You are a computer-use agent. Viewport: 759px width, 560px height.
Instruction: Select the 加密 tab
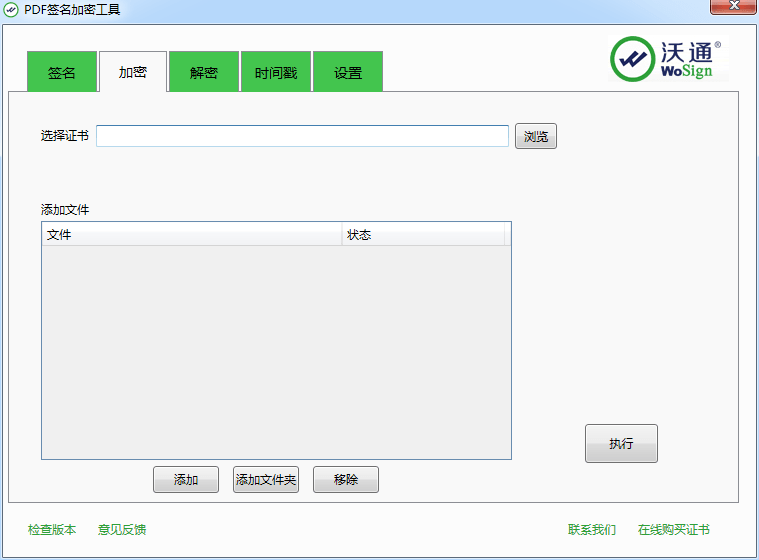click(x=133, y=73)
